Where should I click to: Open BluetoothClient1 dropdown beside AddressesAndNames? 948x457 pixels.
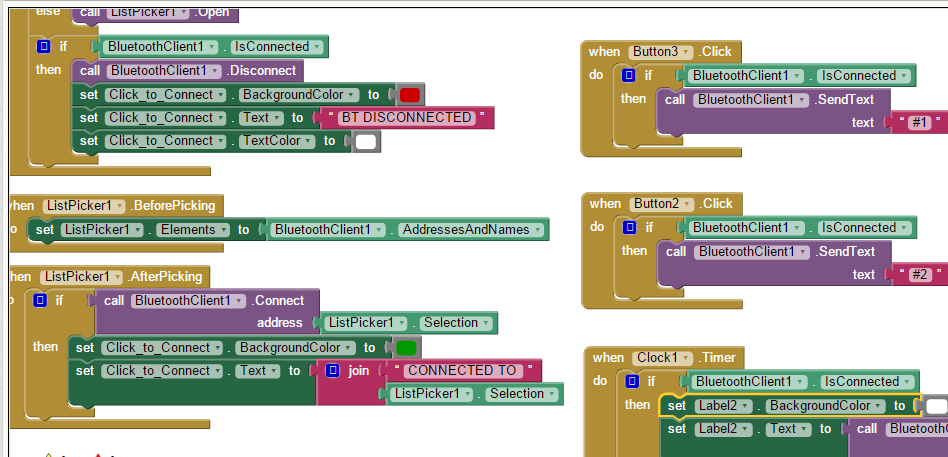tap(328, 230)
